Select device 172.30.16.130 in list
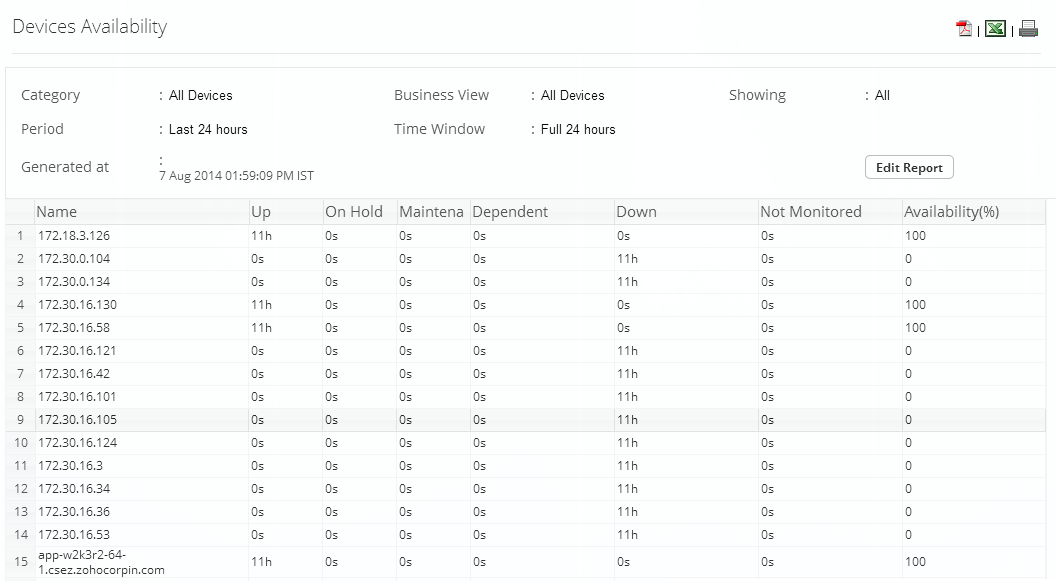Screen dimensions: 1056x584 (77, 305)
